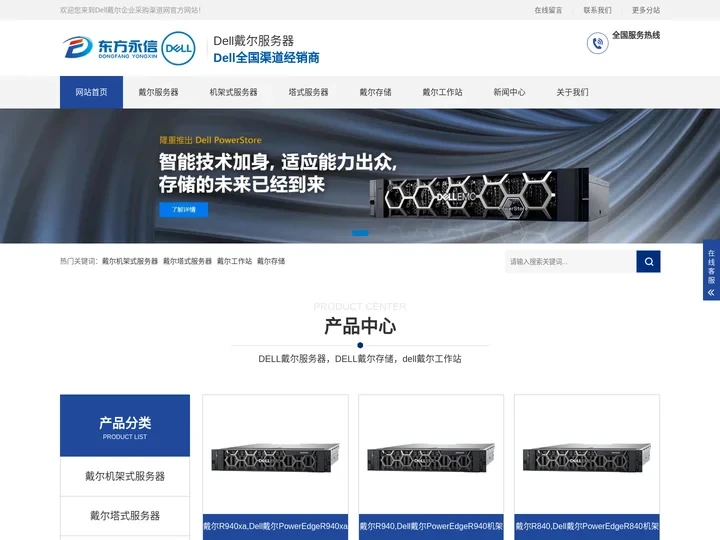Open 戴尔存储 menu item

pos(375,92)
